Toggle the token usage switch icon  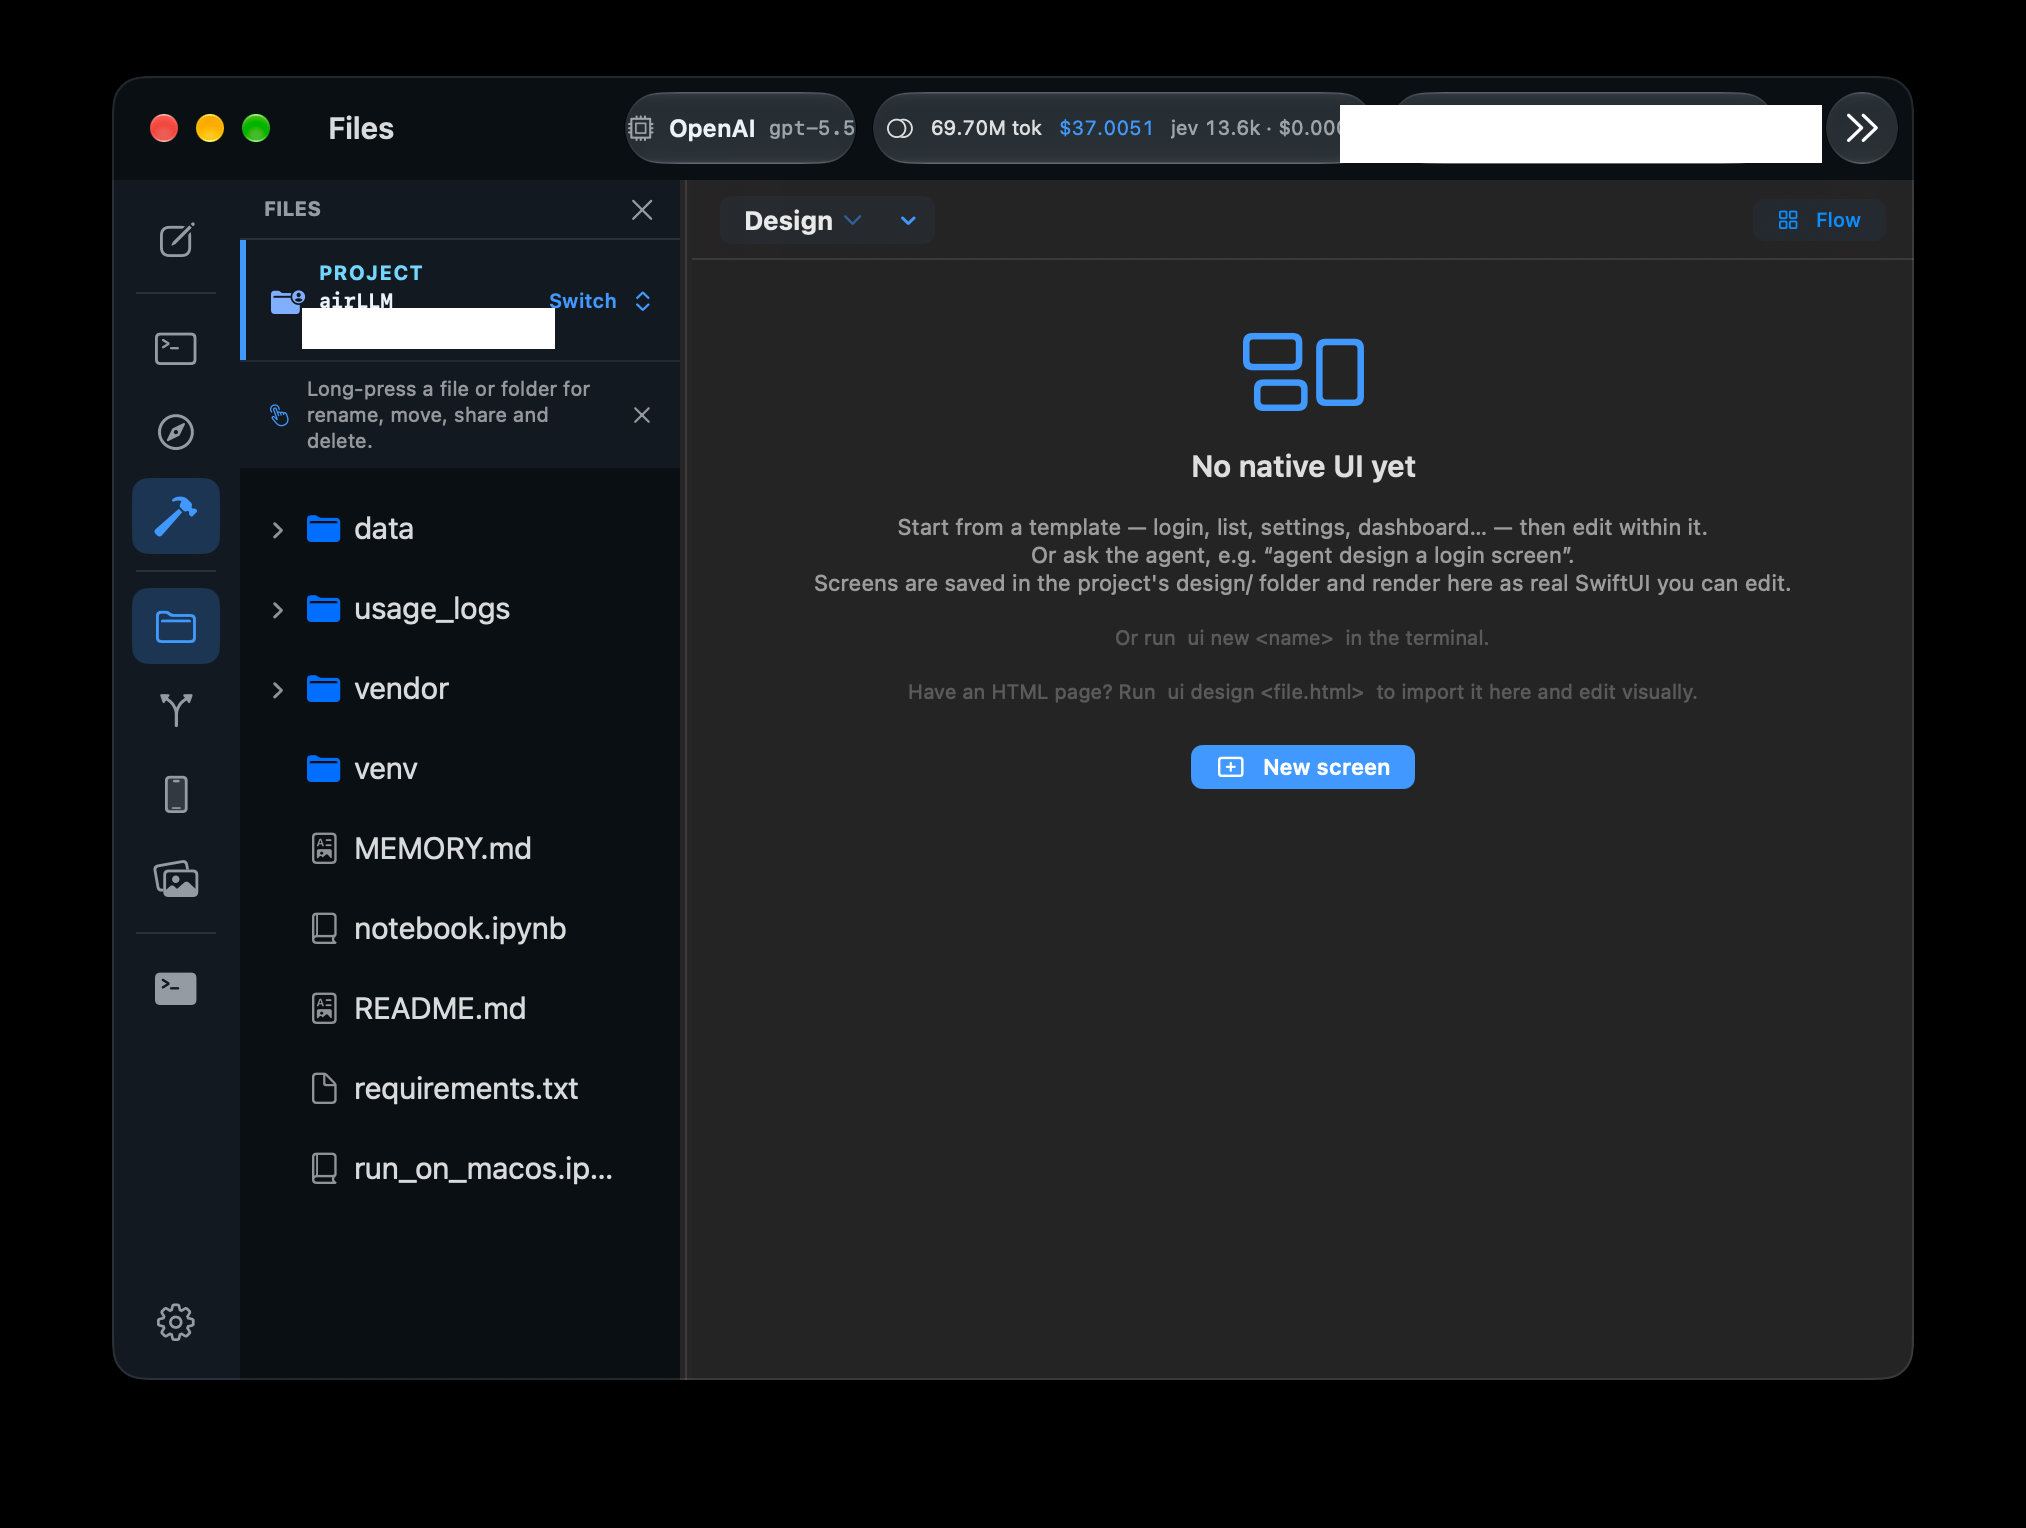pos(900,128)
